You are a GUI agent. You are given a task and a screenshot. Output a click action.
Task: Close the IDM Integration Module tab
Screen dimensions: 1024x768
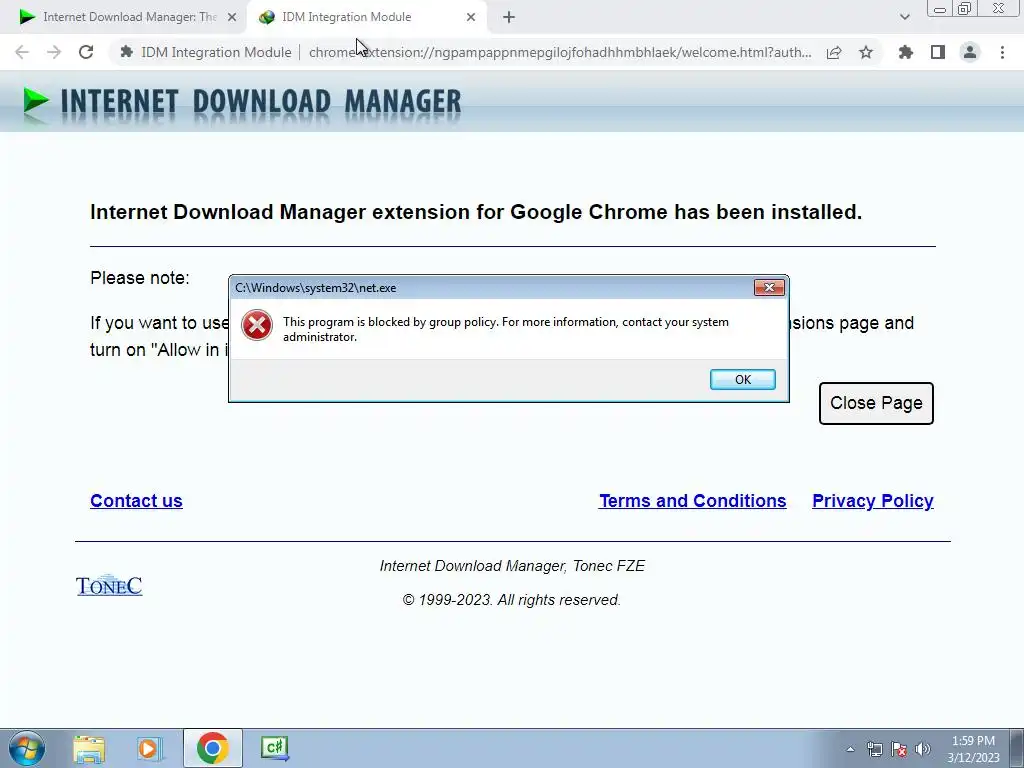pos(471,18)
